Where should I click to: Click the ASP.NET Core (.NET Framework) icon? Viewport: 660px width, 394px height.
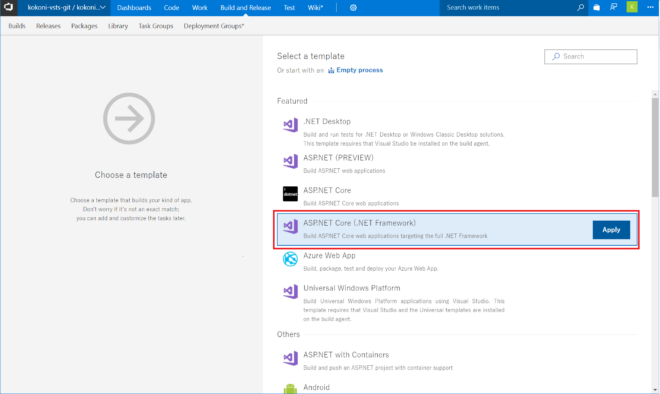click(290, 226)
